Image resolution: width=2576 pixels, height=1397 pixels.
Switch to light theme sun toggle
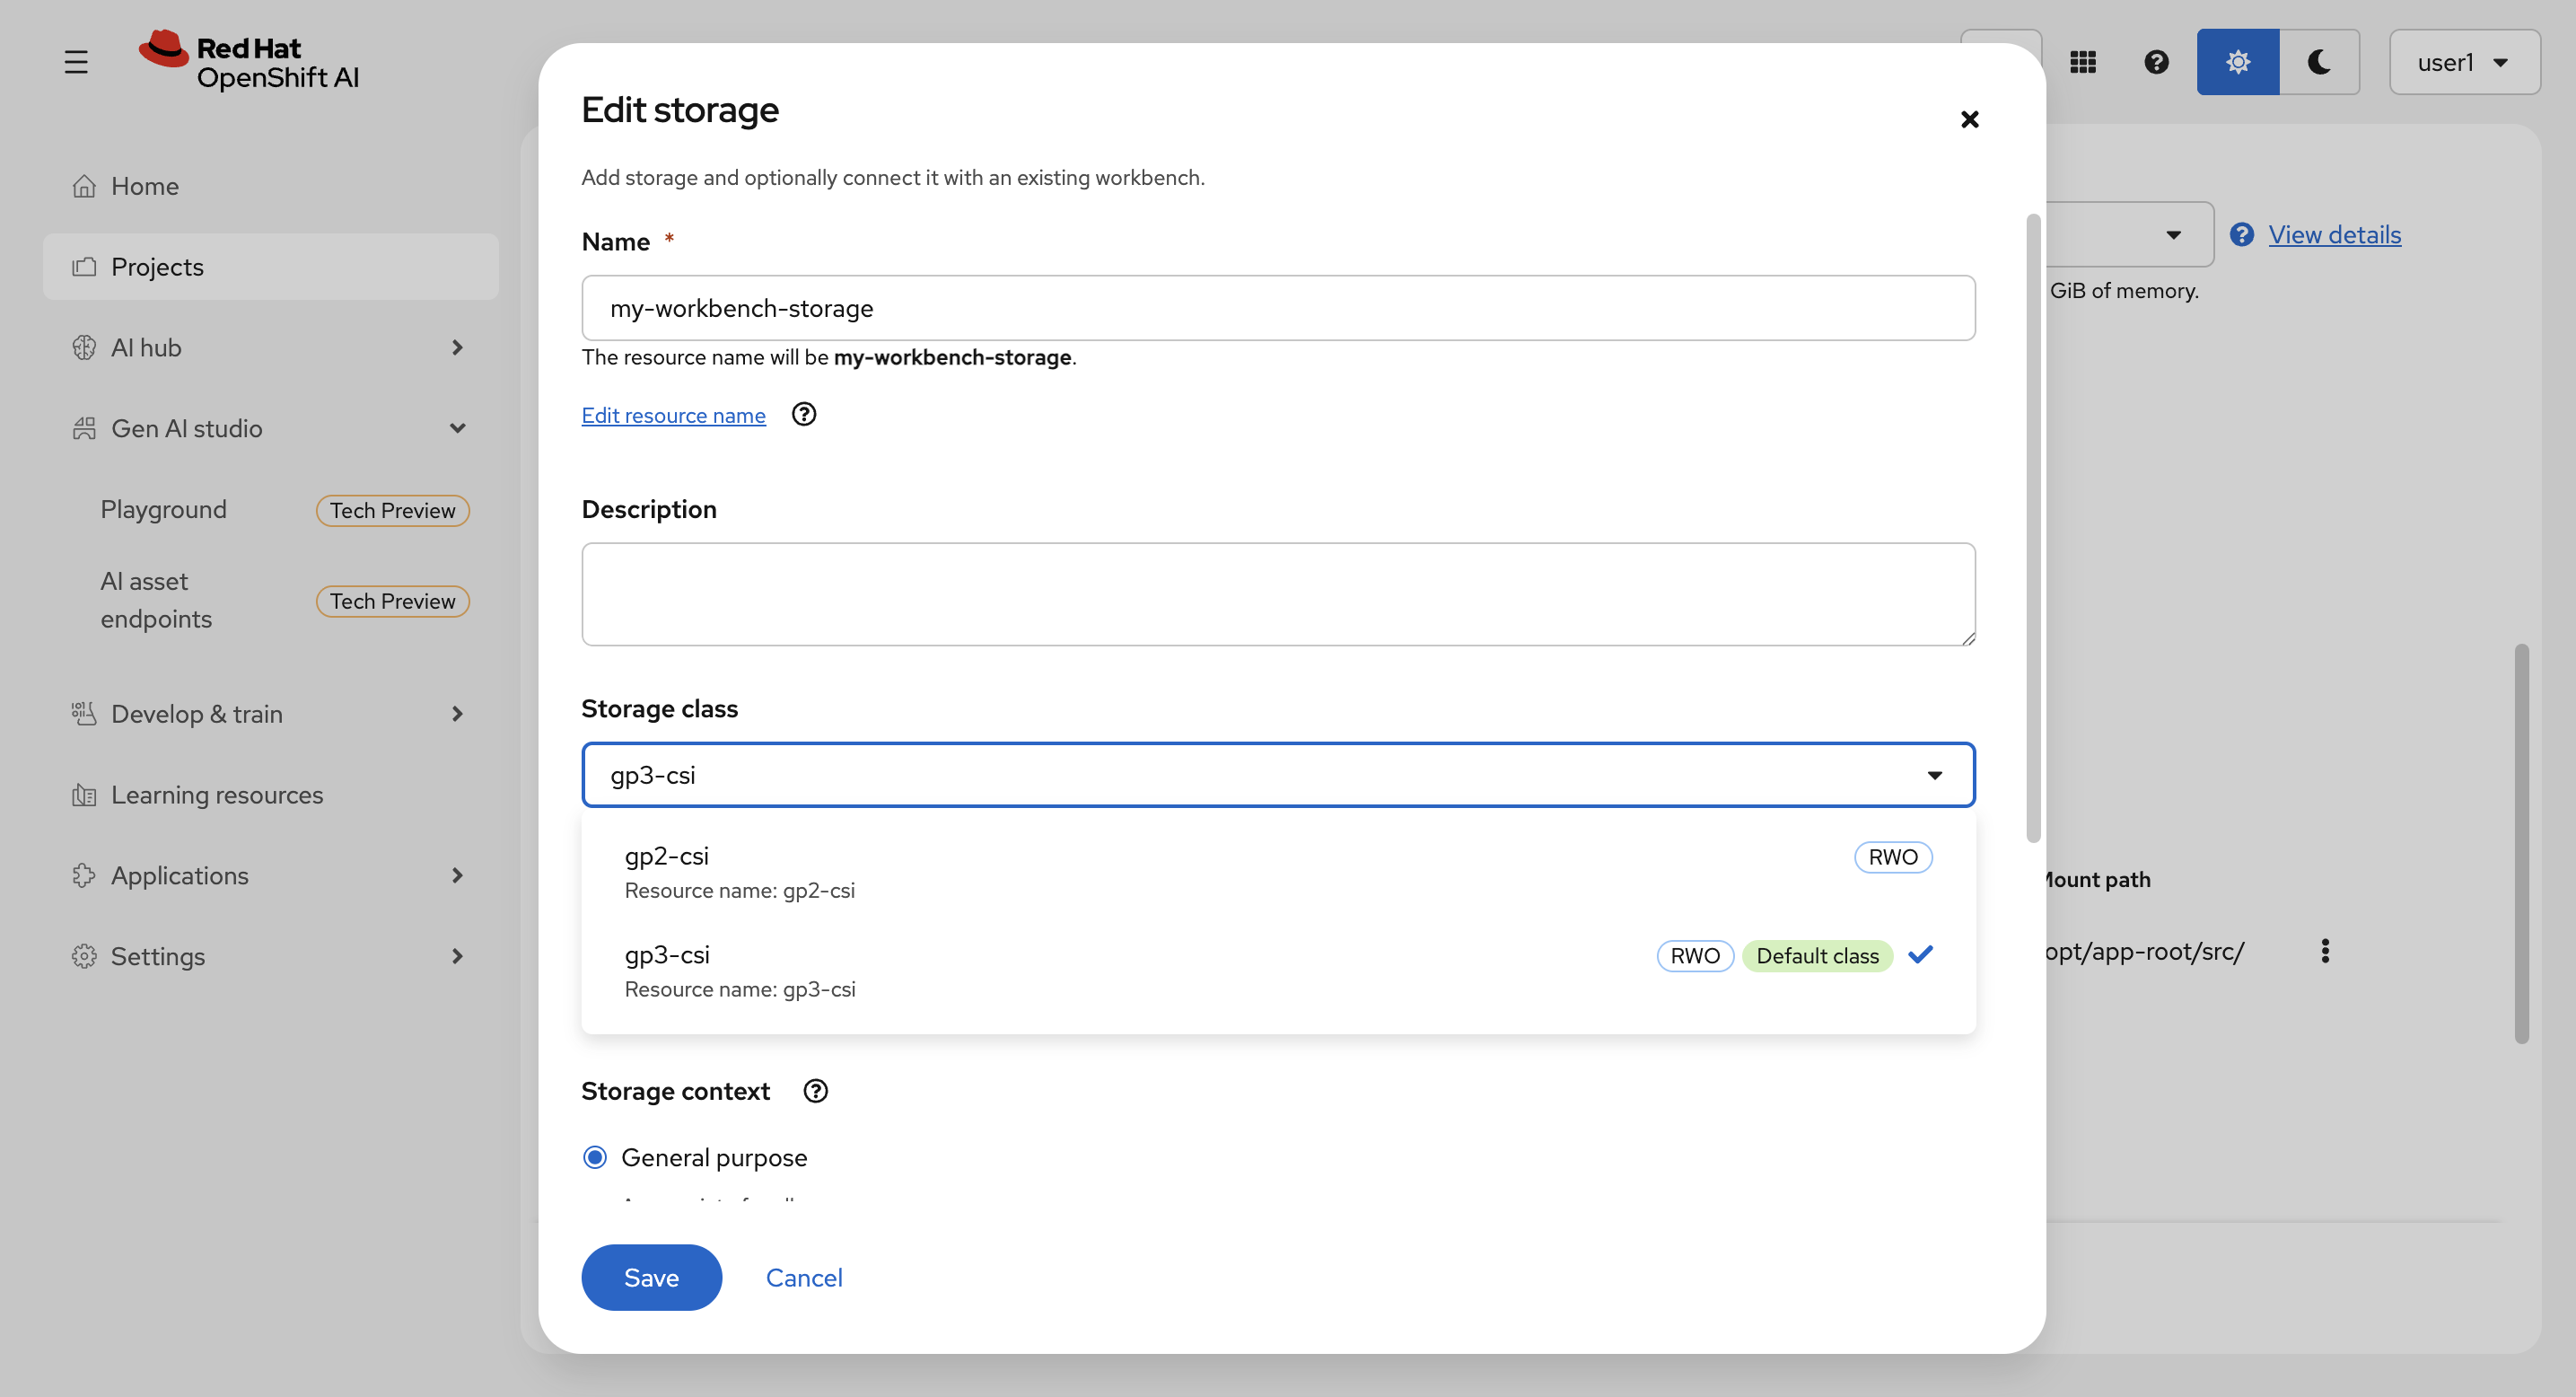point(2237,62)
